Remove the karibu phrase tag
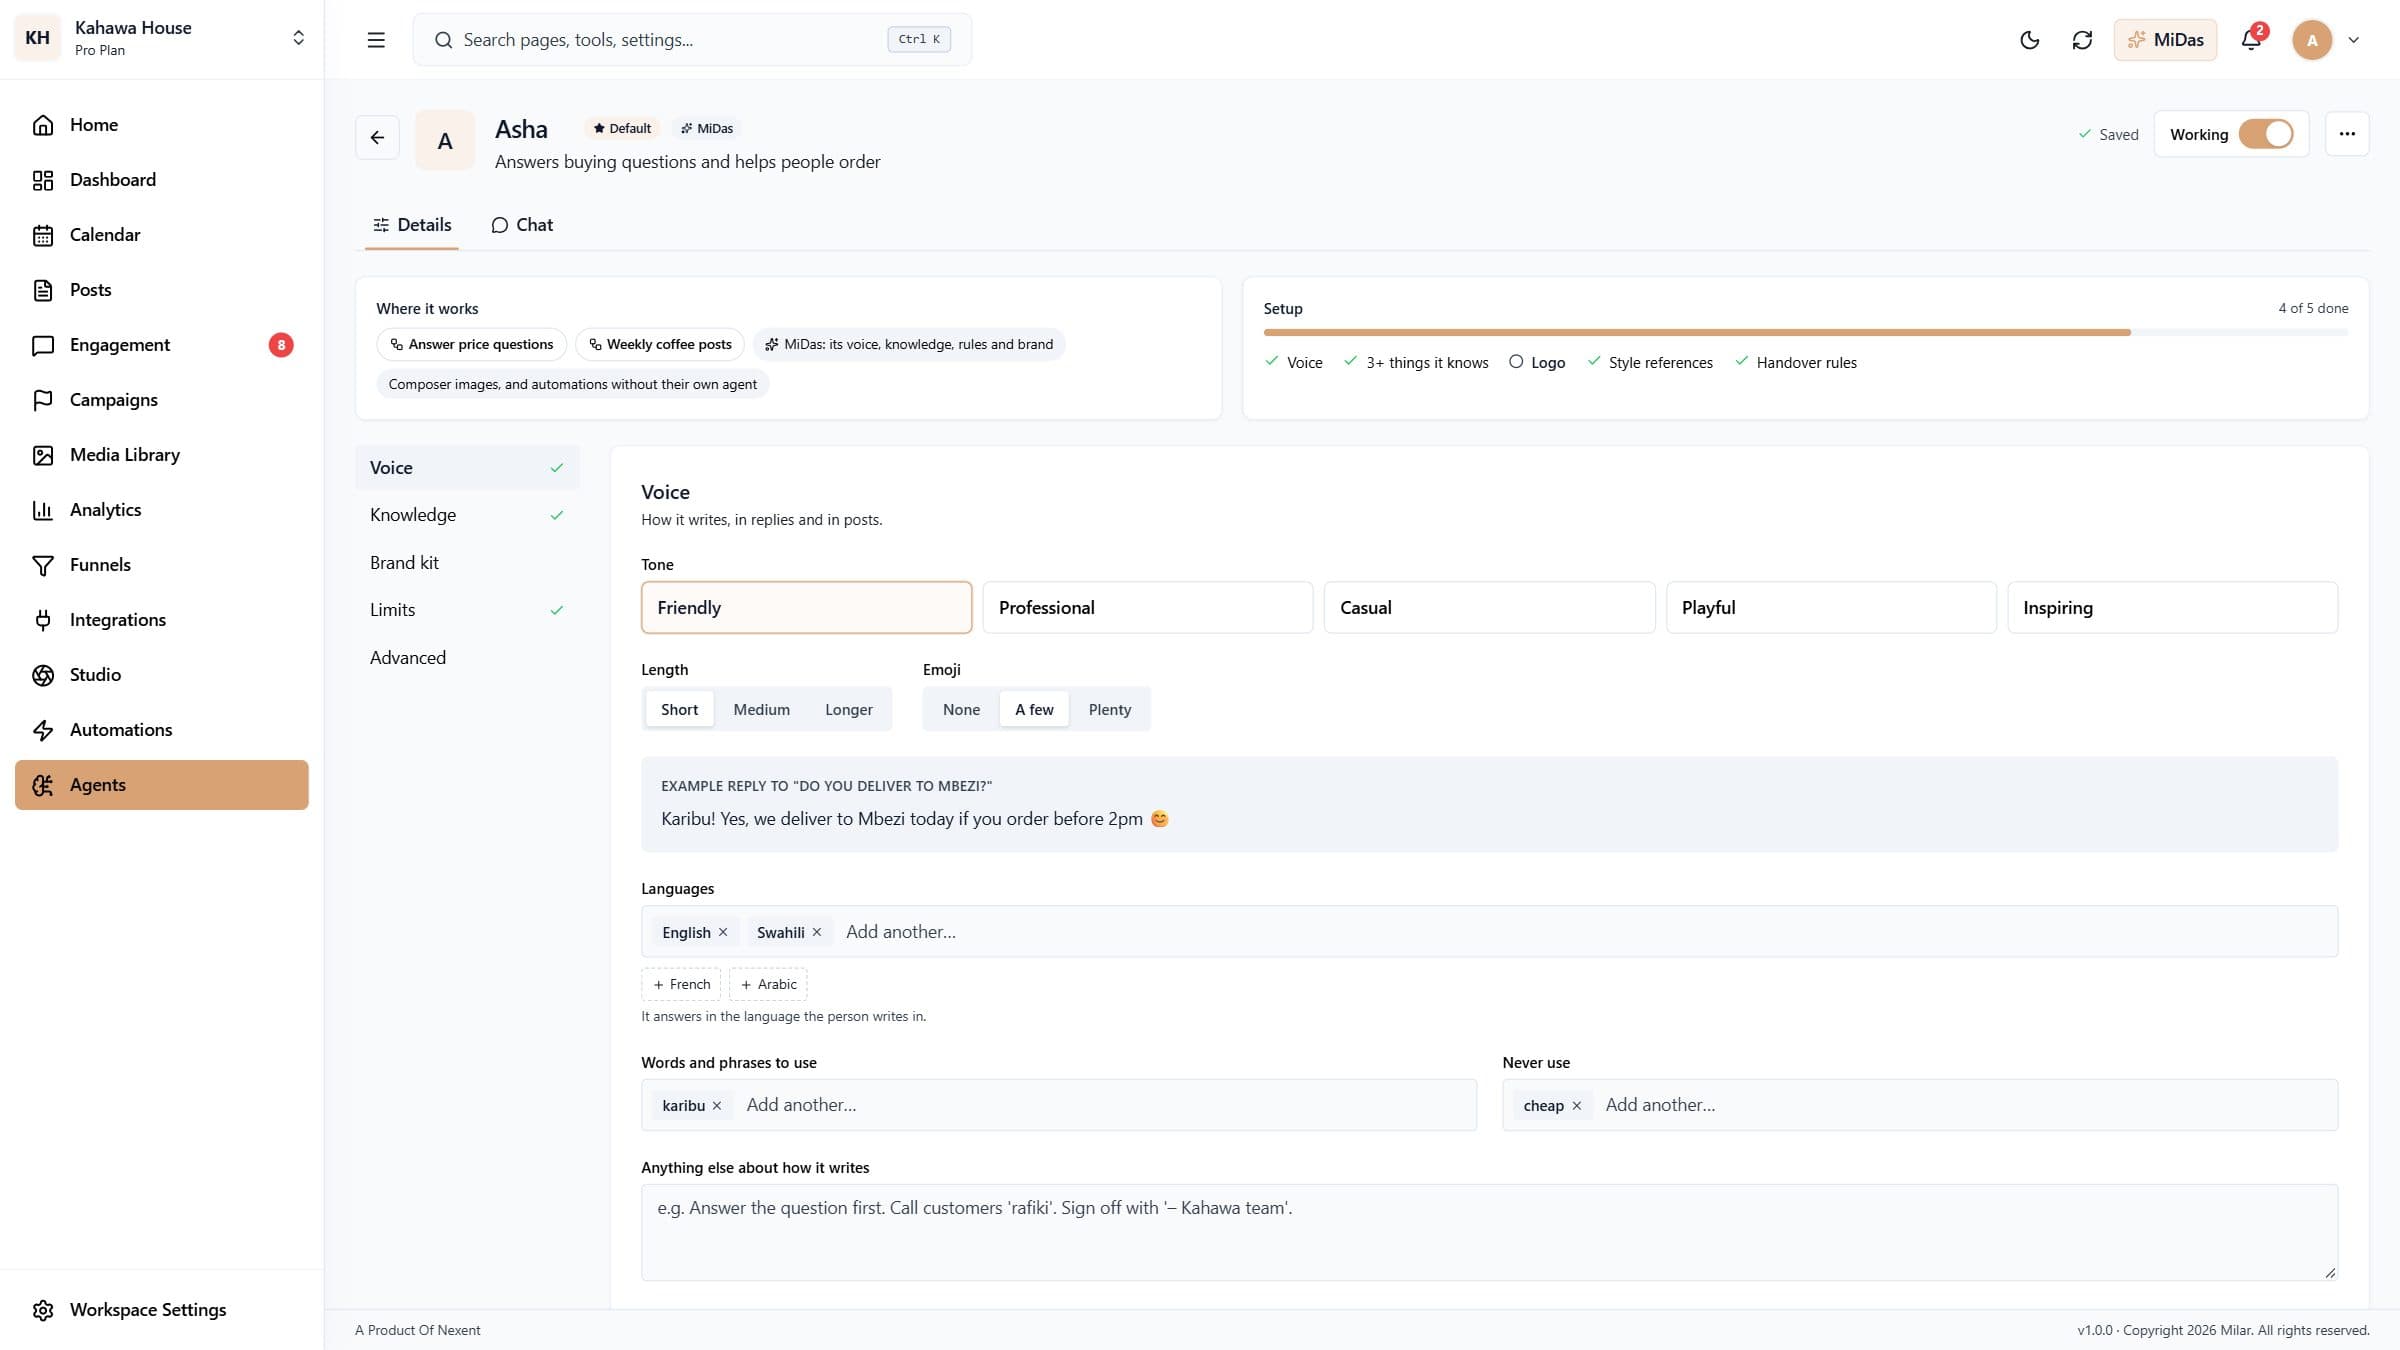2400x1350 pixels. pos(717,1105)
